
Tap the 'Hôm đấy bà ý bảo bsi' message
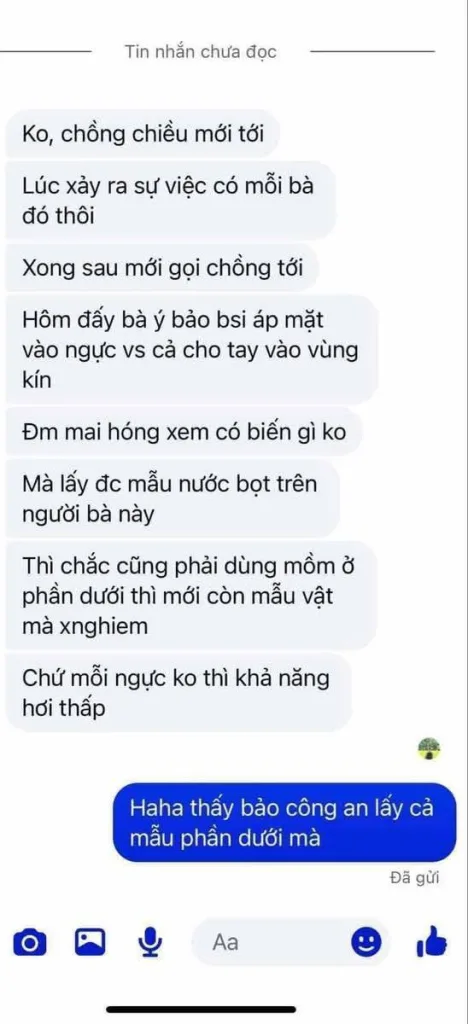(x=193, y=350)
